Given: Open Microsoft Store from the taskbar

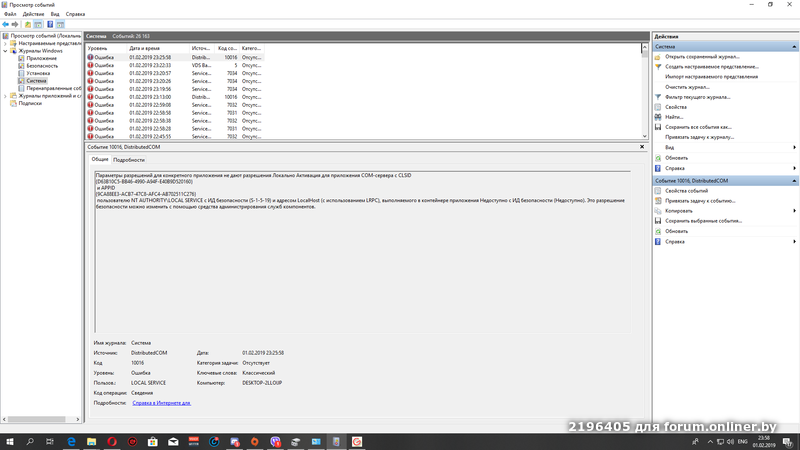Looking at the screenshot, I should point(153,441).
